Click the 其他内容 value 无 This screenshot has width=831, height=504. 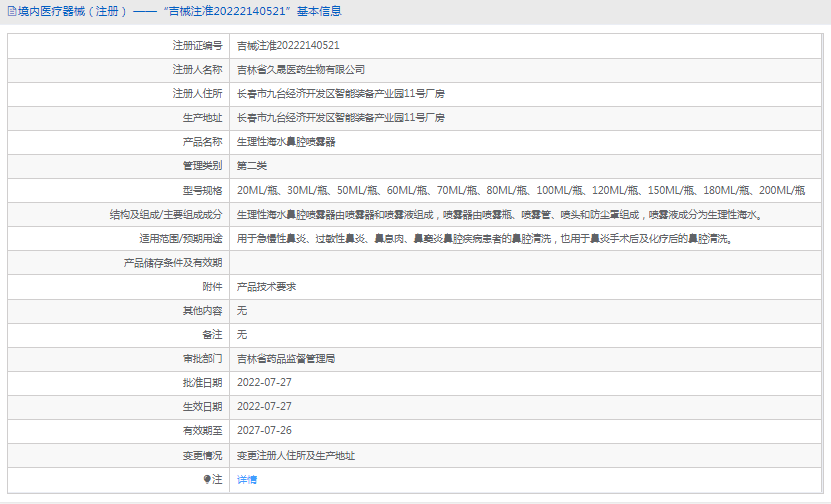pos(242,311)
